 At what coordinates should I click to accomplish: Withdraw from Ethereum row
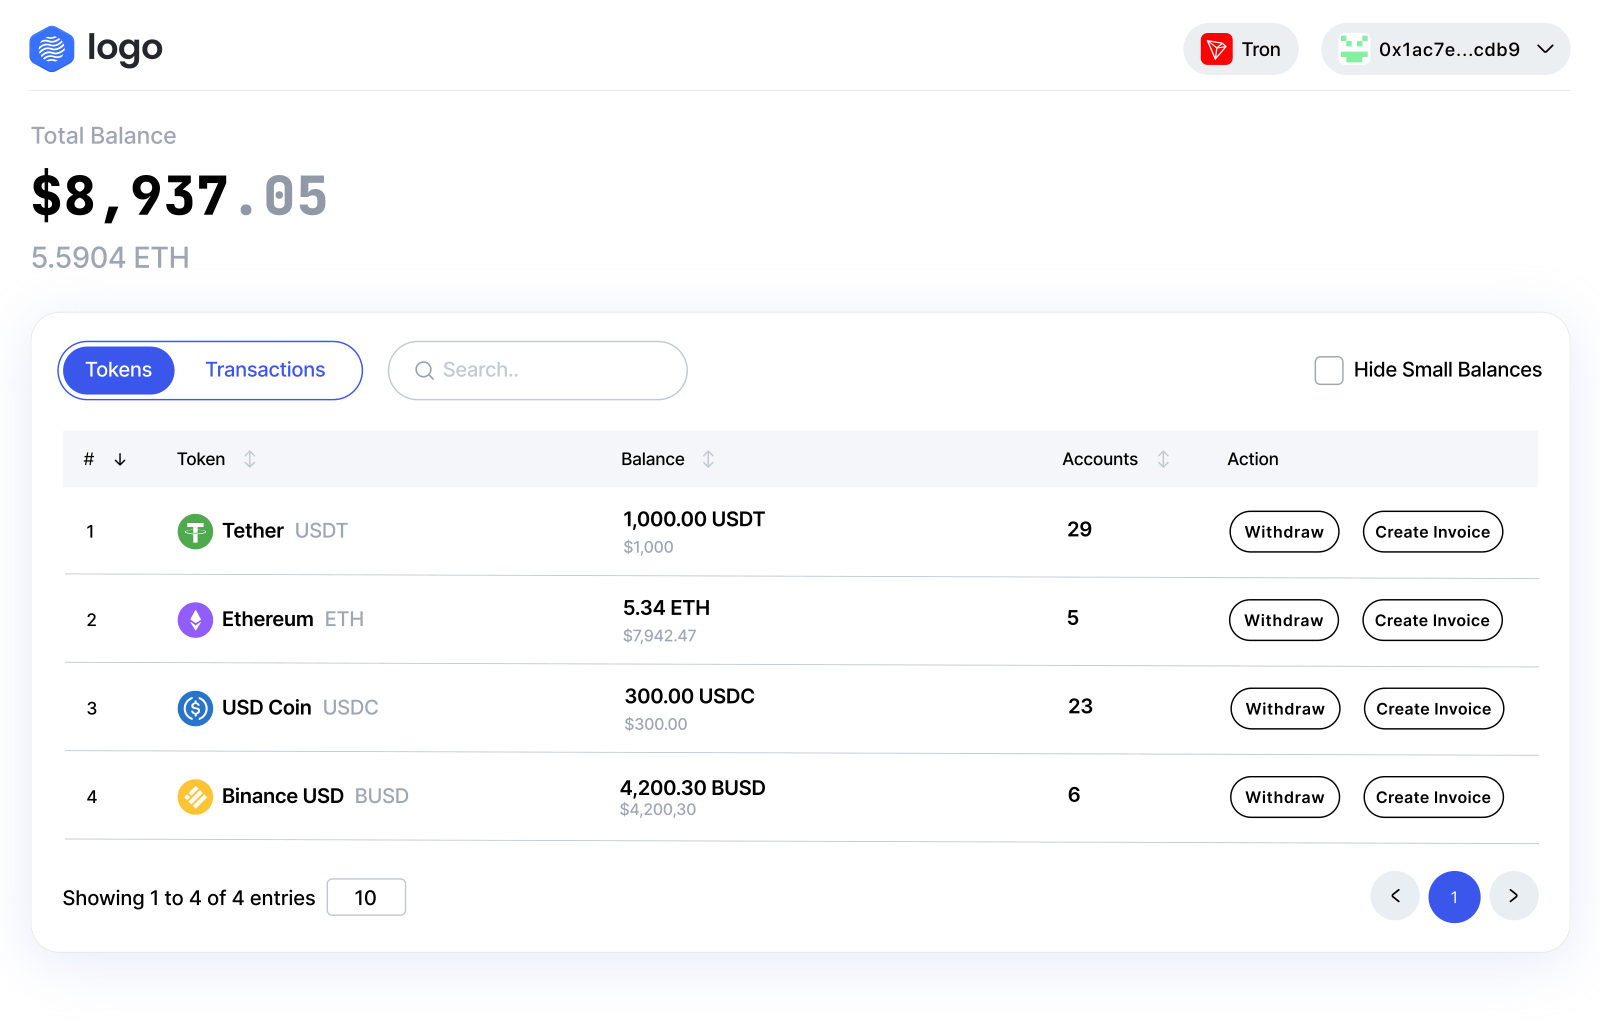point(1284,620)
